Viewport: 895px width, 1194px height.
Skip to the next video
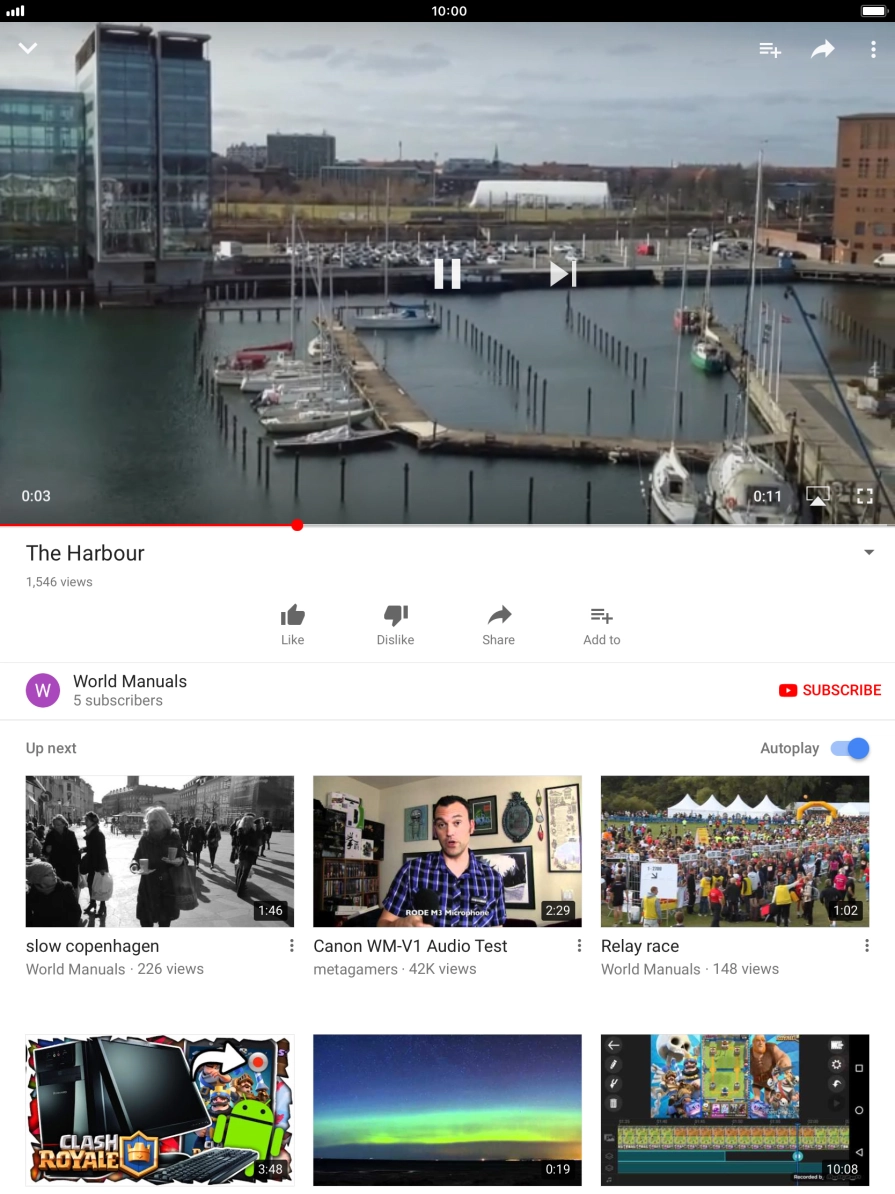(x=563, y=274)
